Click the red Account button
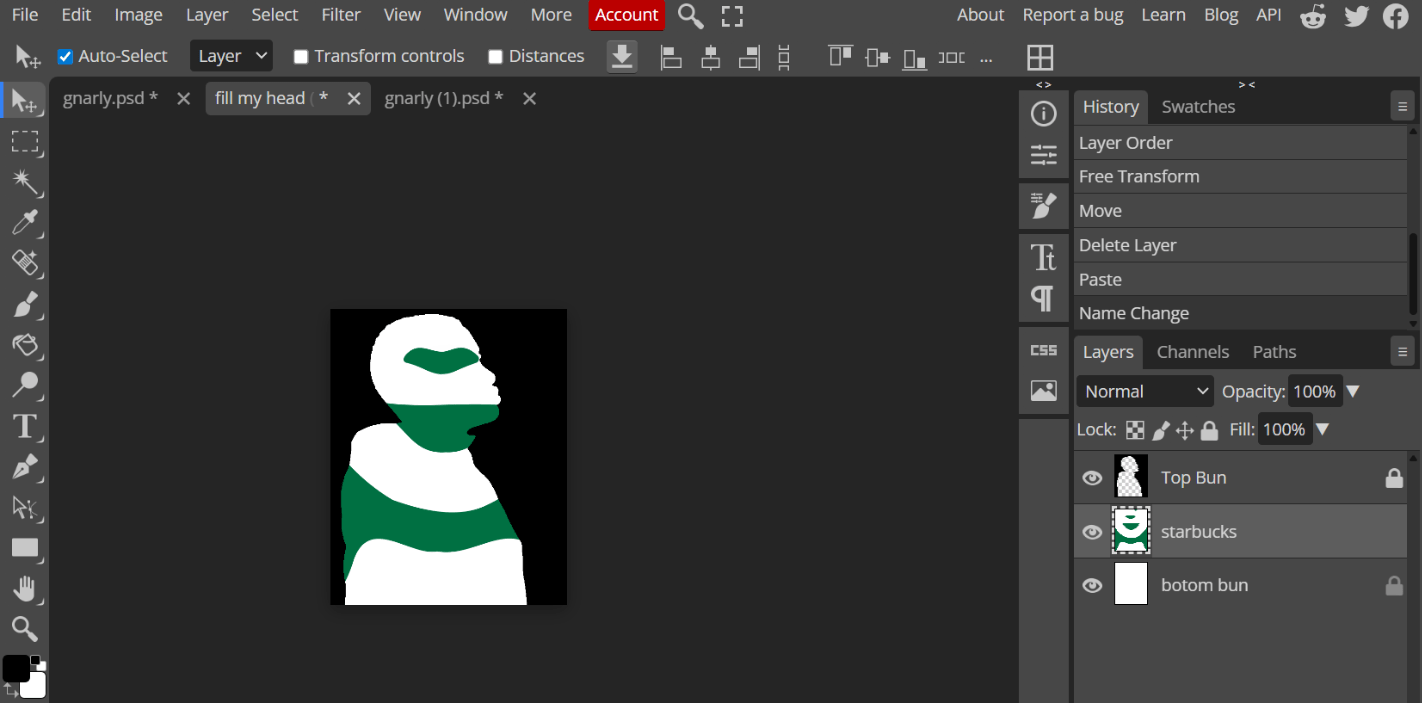 pyautogui.click(x=626, y=15)
